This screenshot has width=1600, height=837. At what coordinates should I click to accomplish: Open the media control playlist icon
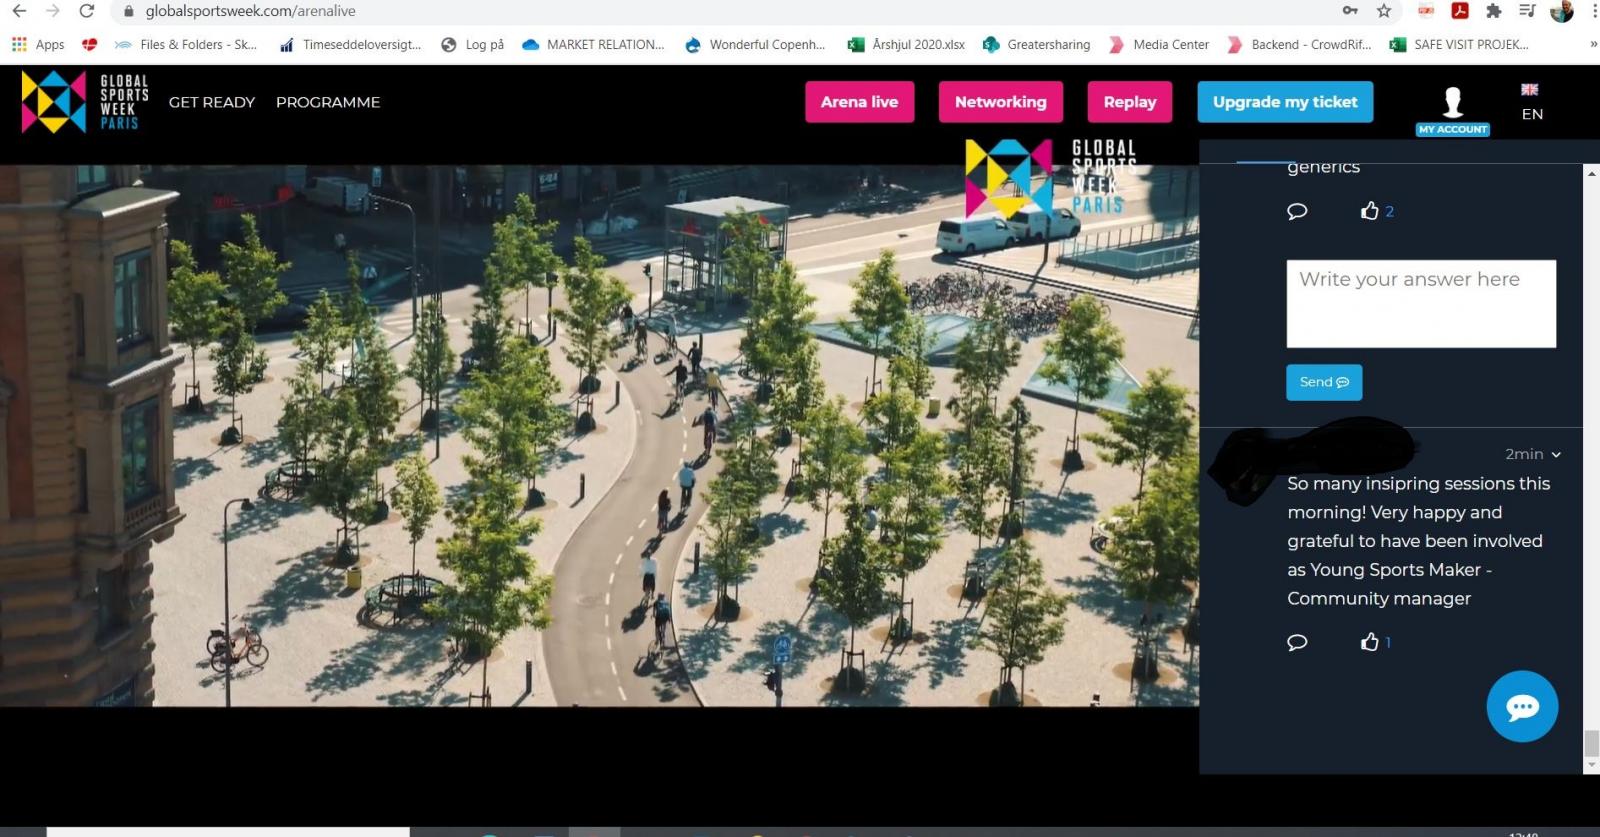pos(1527,11)
